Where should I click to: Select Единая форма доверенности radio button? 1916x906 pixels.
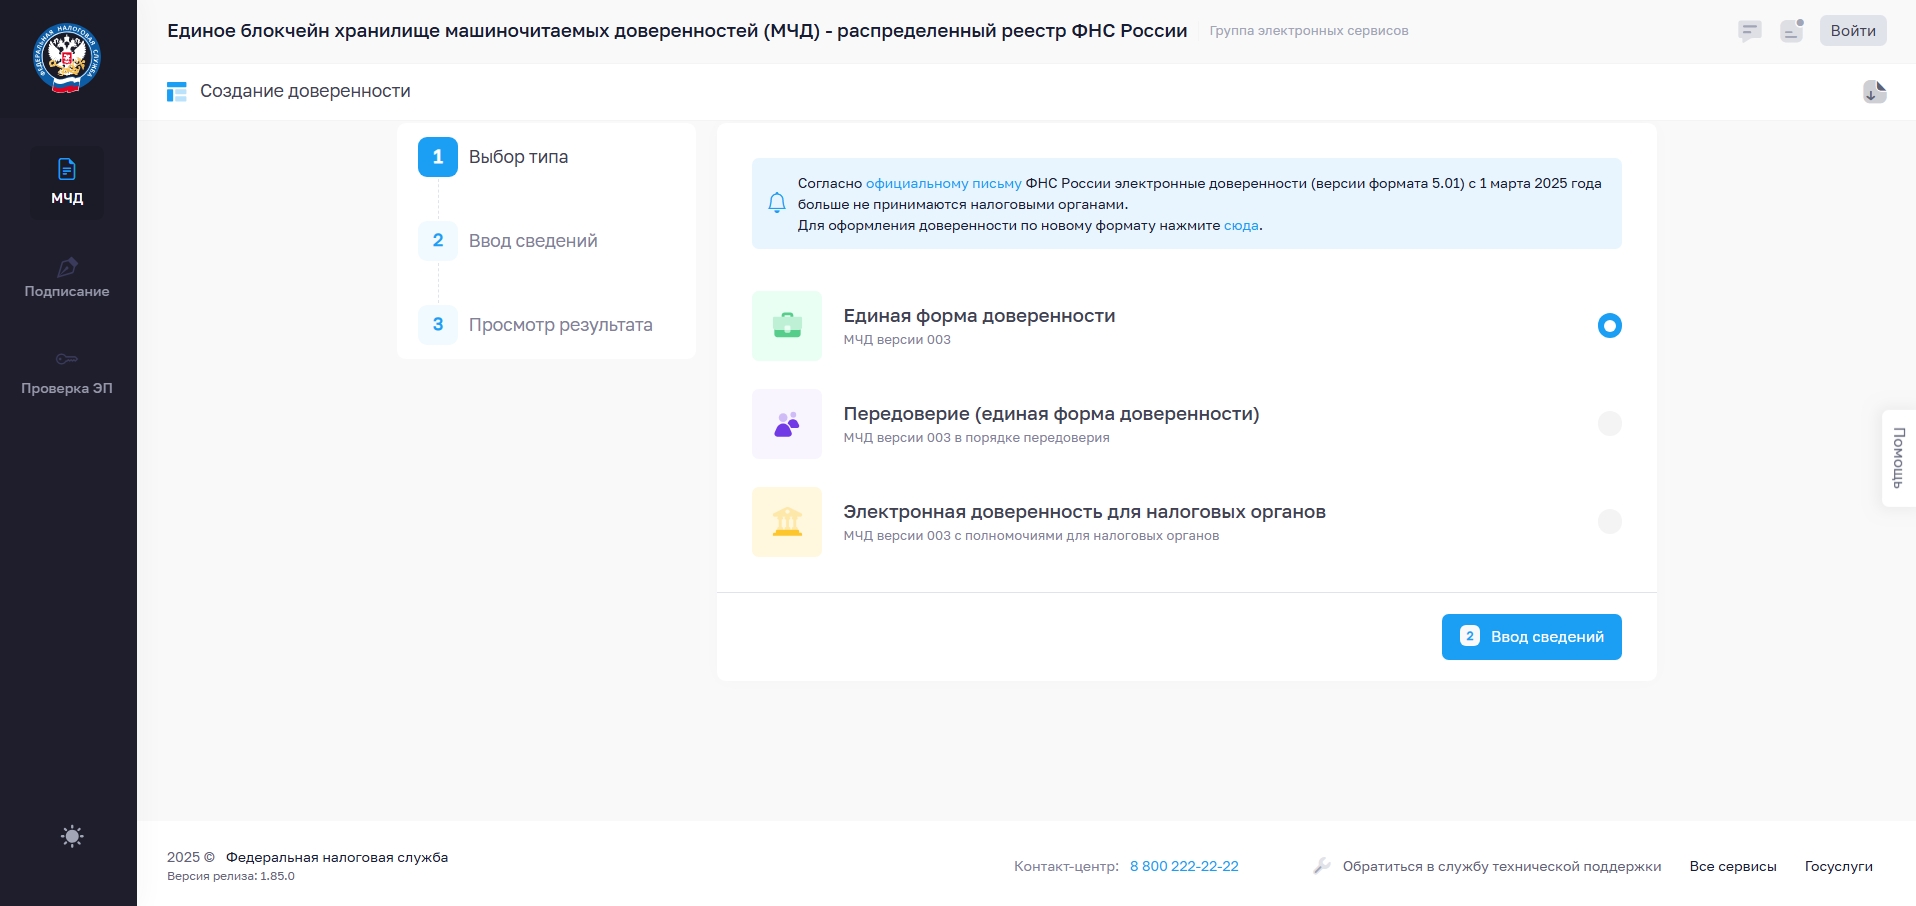[x=1609, y=326]
